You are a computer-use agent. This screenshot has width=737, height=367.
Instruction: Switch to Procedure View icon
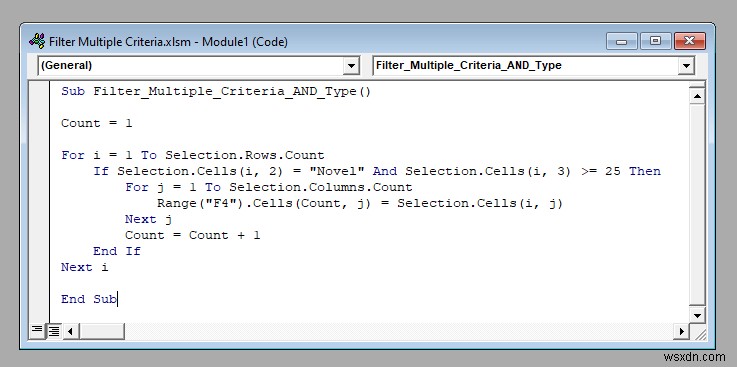coord(36,331)
